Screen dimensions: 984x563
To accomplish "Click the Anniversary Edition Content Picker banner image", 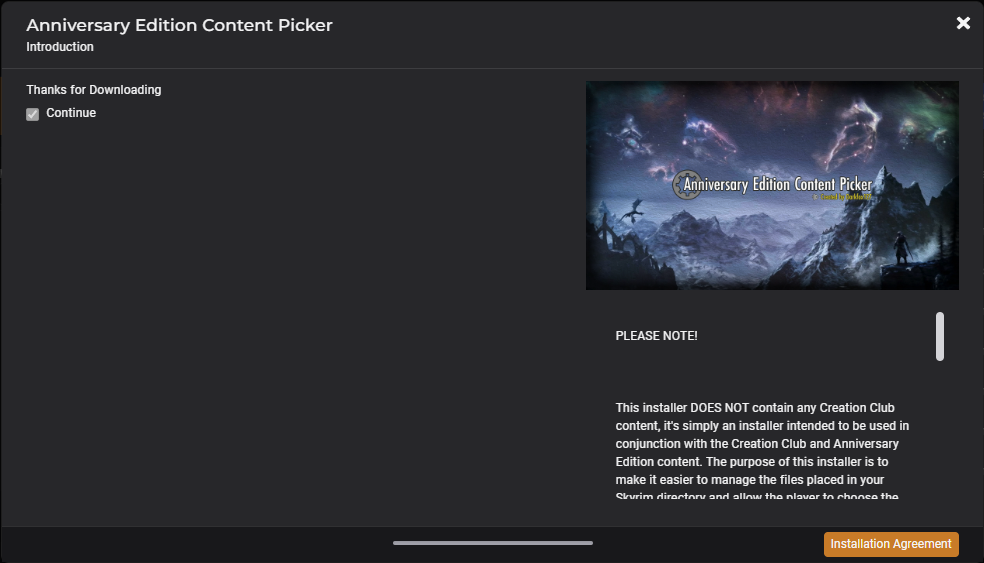I will click(772, 185).
